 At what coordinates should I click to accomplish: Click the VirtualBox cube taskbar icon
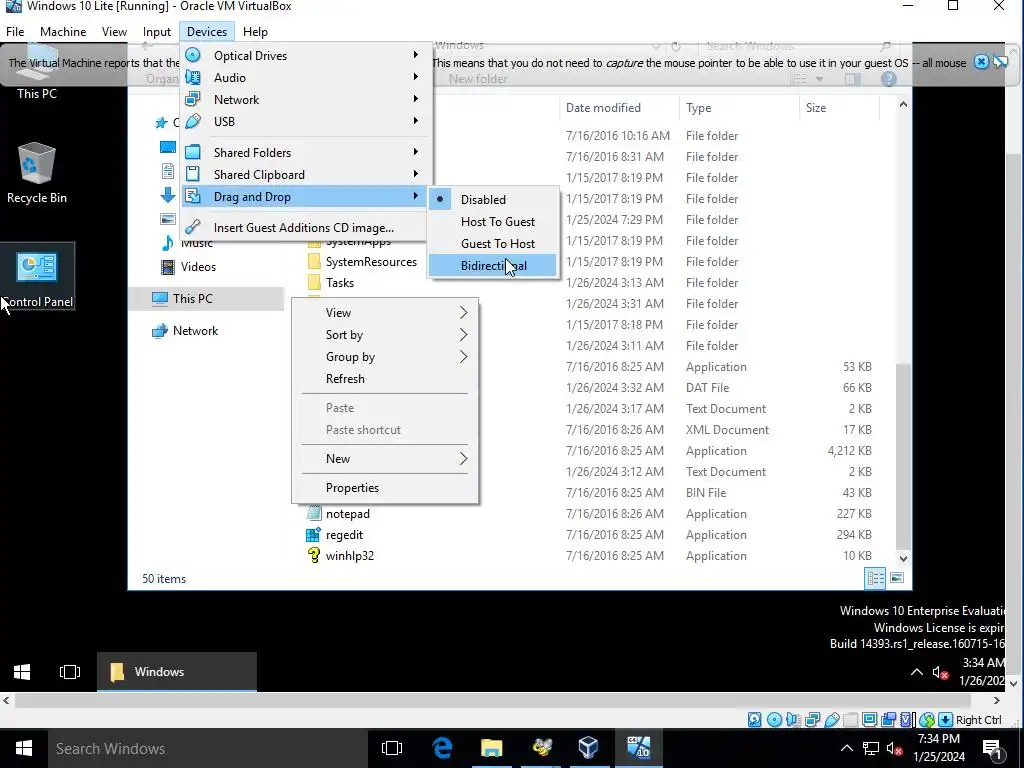tap(588, 748)
